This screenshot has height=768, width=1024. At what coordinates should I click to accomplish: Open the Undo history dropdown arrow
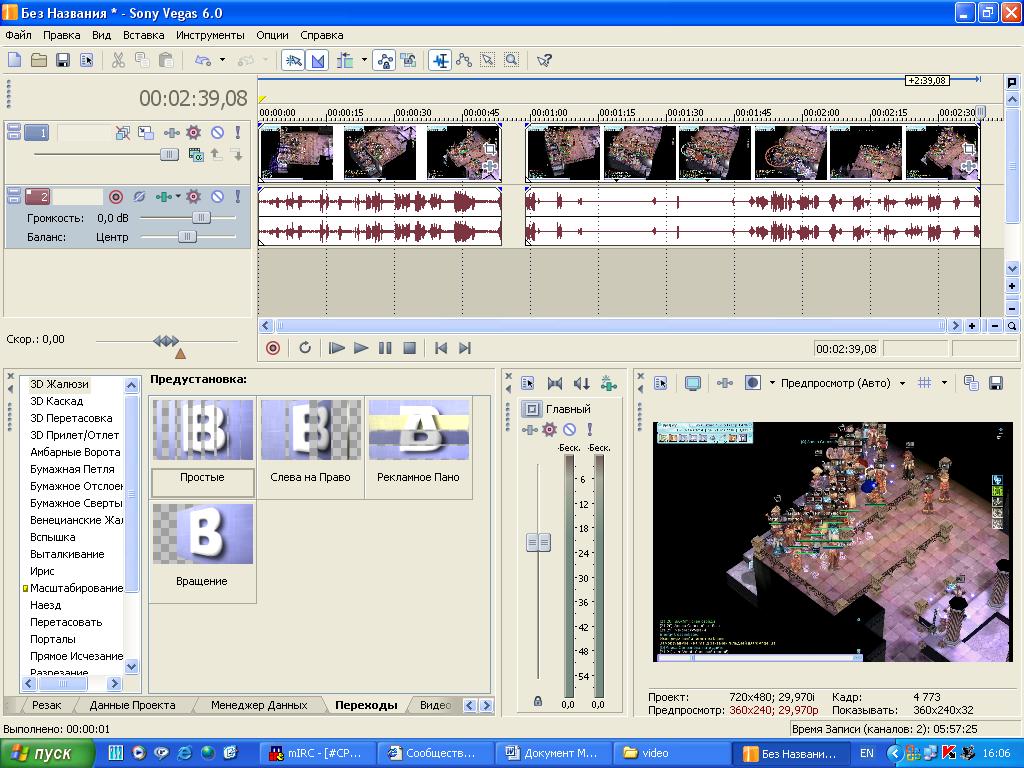(x=222, y=61)
